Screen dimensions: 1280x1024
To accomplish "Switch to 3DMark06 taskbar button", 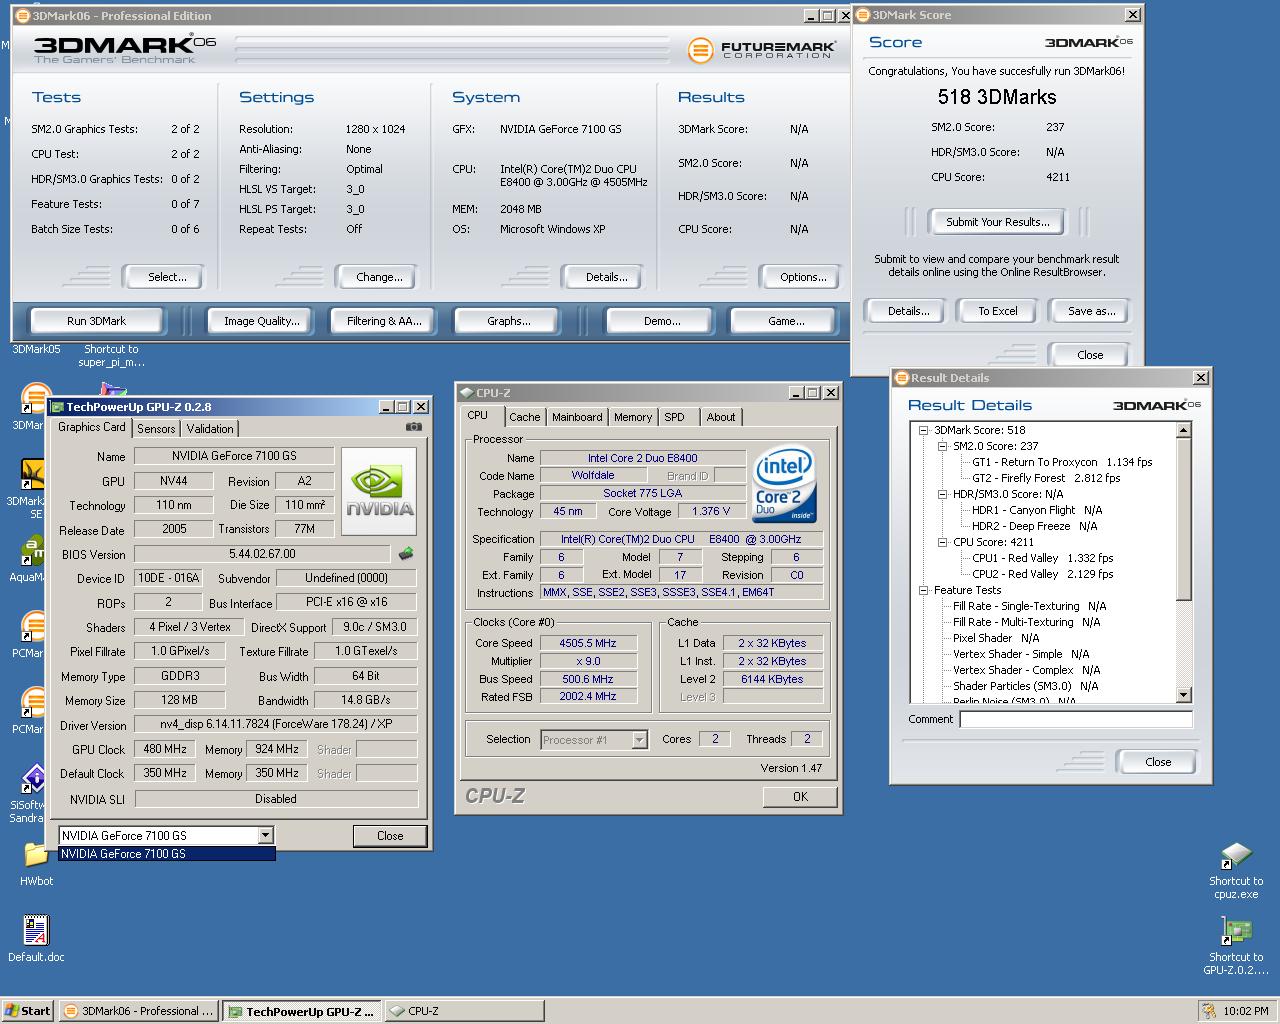I will click(138, 1011).
